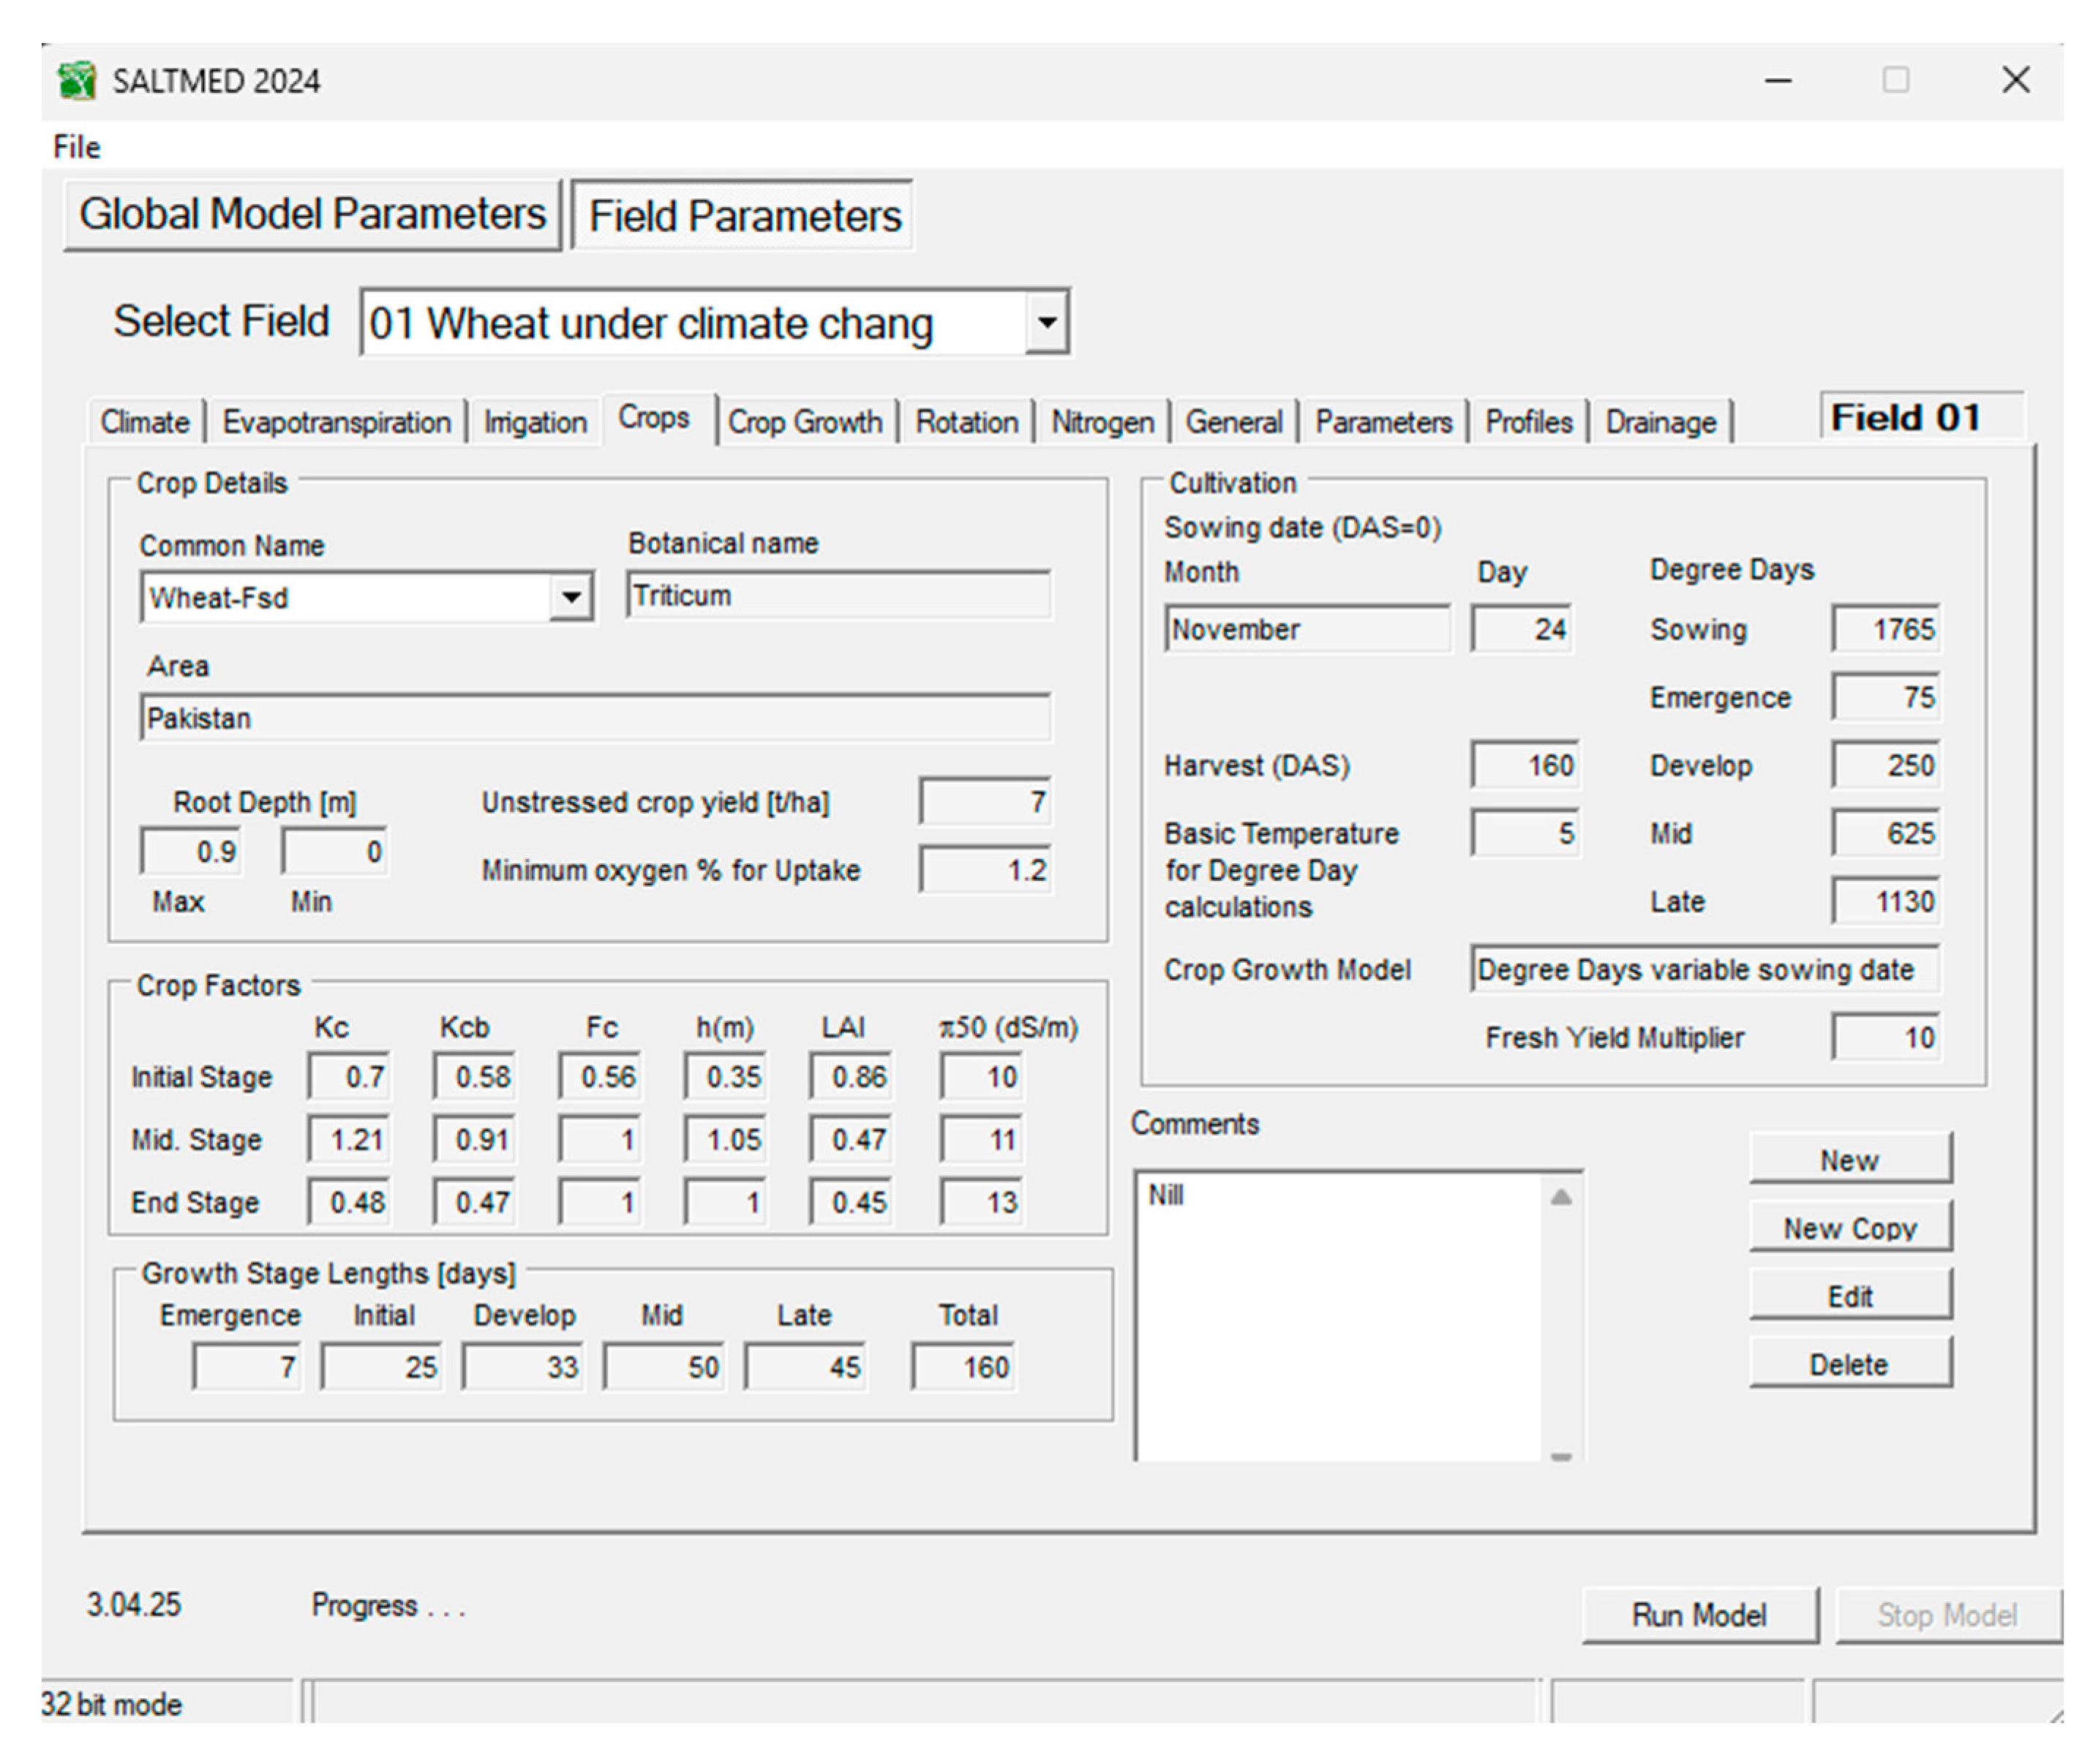
Task: Click the Degree Days Emergence field
Action: [1885, 697]
